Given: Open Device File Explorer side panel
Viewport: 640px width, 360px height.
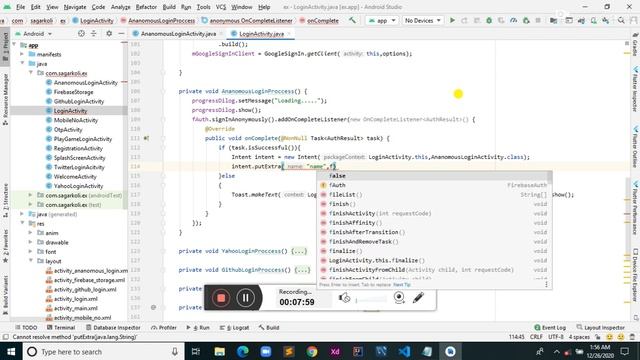Looking at the screenshot, I should pyautogui.click(x=635, y=275).
